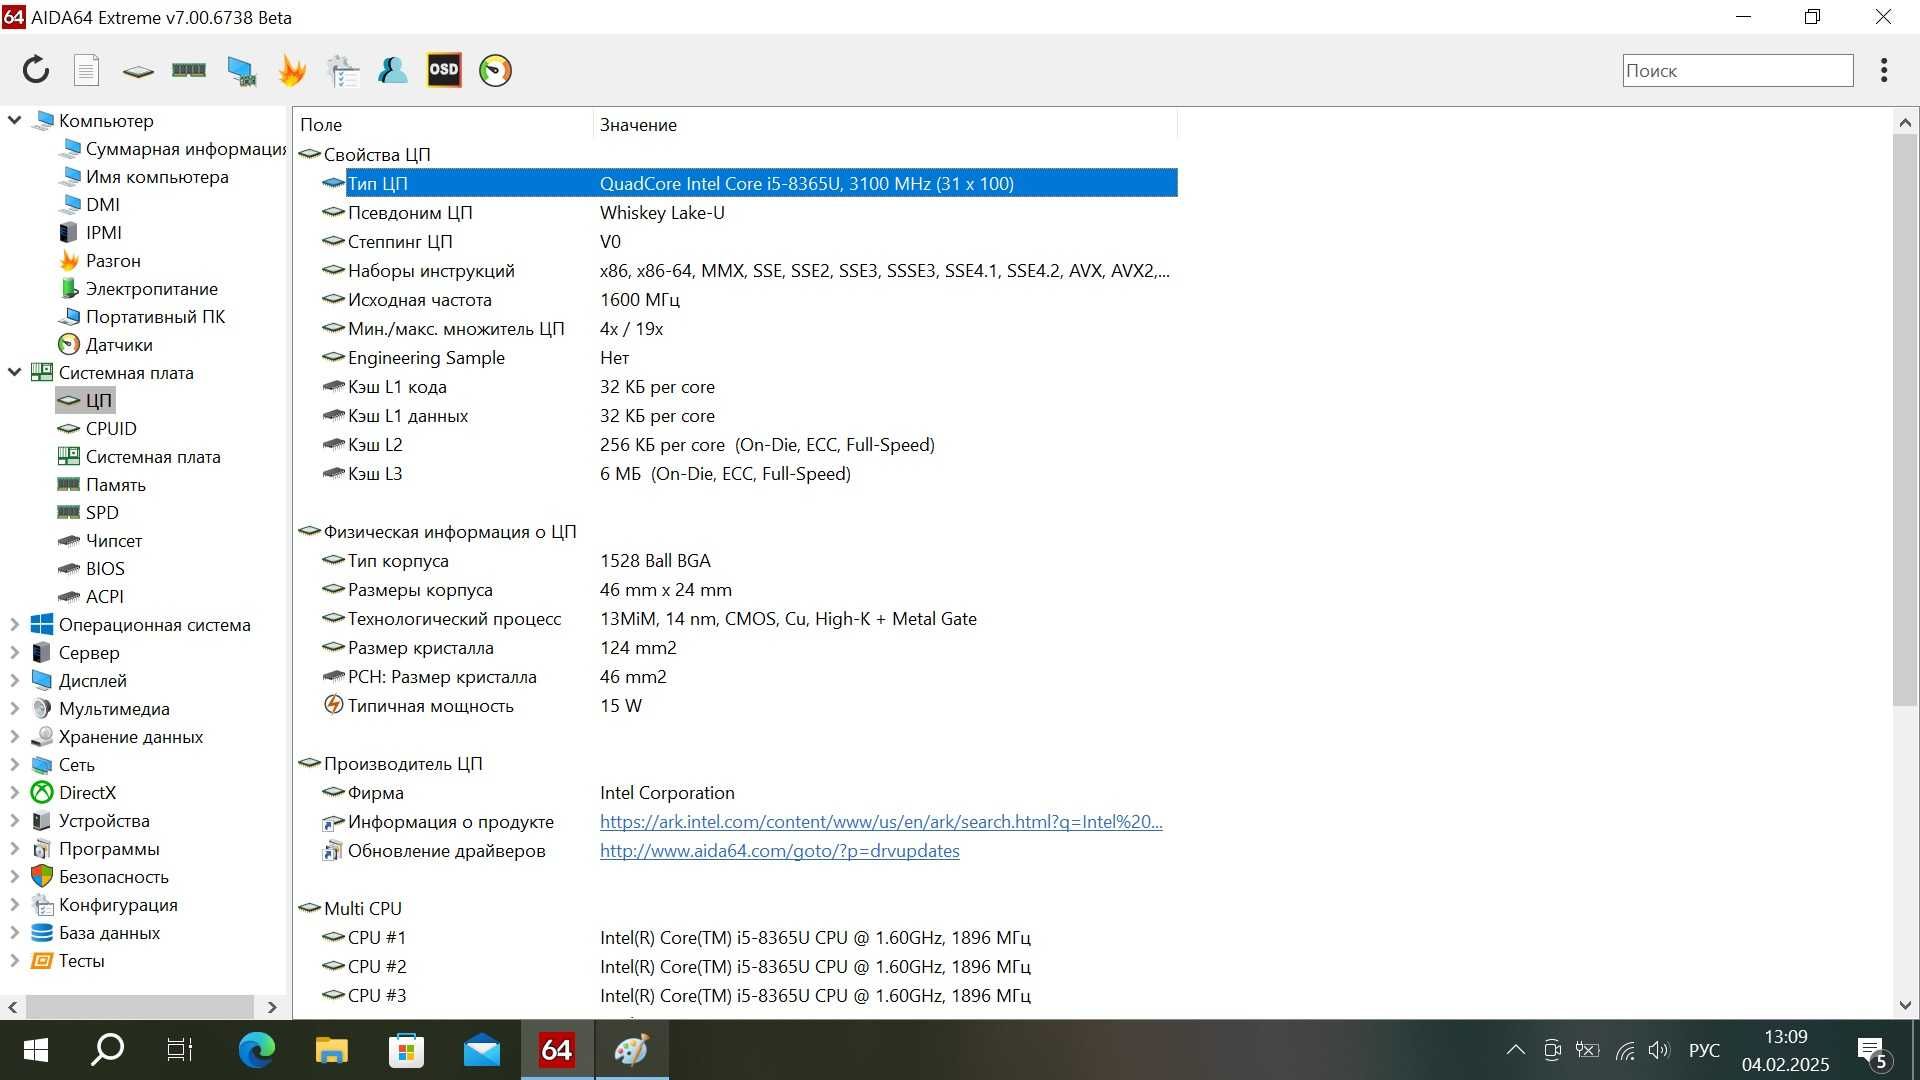The height and width of the screenshot is (1080, 1920).
Task: Open the three-dot menu button
Action: [1884, 70]
